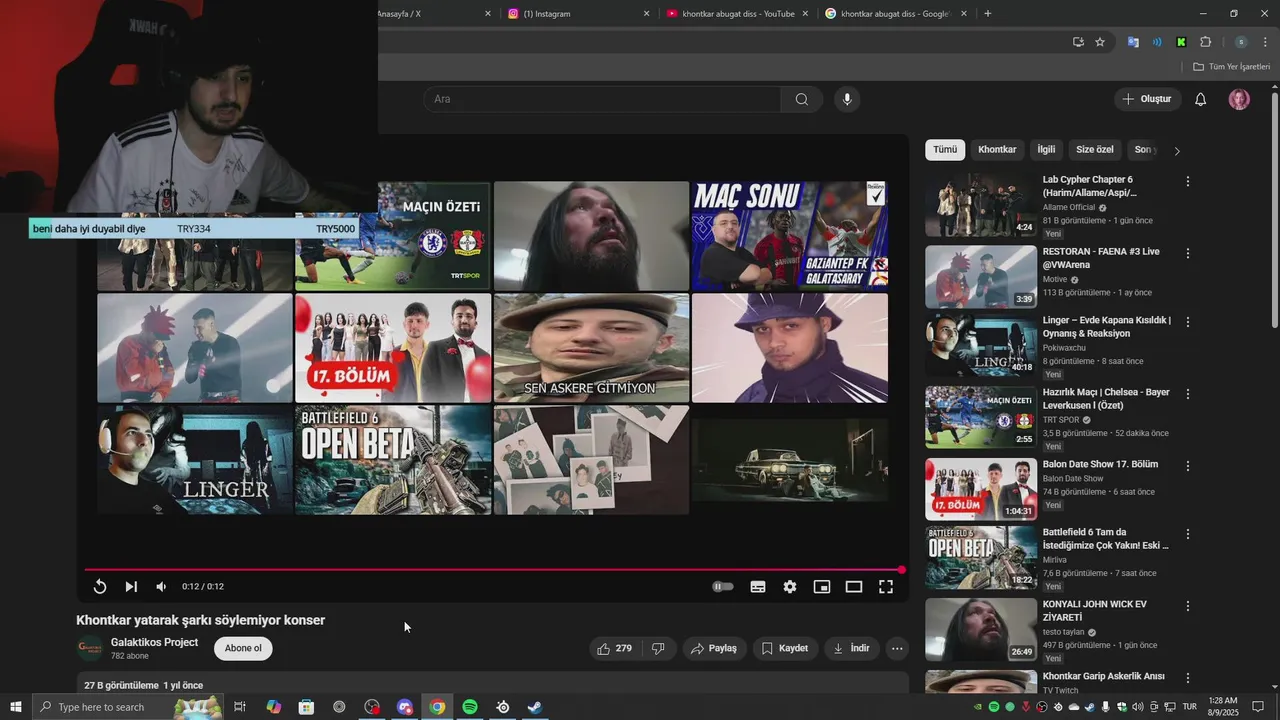Download video with İndir button
The height and width of the screenshot is (720, 1280).
tap(851, 648)
